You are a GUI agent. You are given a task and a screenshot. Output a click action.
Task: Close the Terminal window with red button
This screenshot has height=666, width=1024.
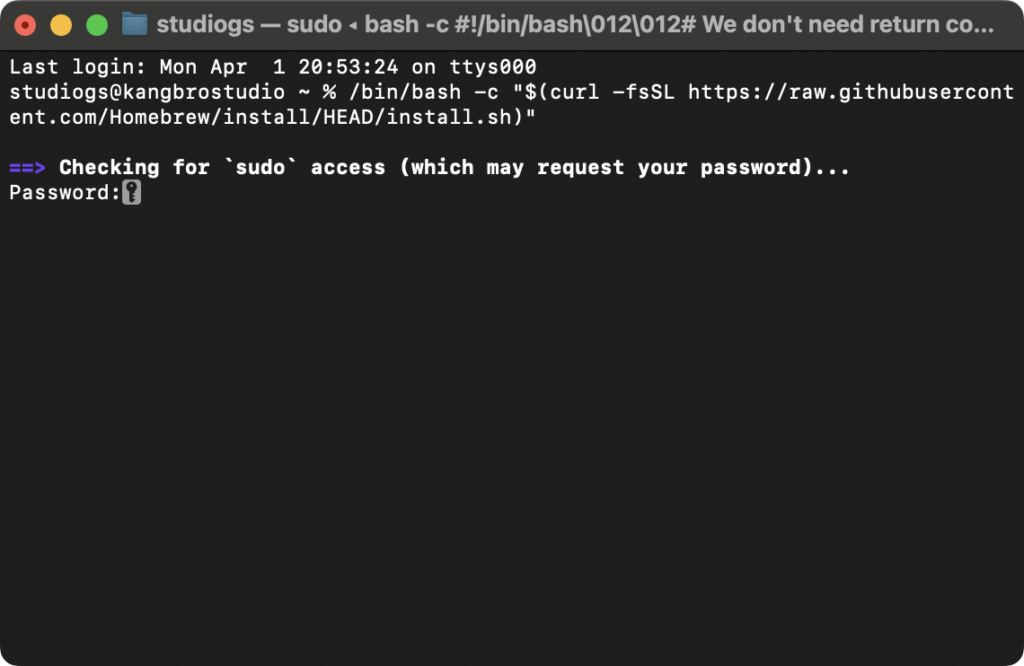point(25,25)
